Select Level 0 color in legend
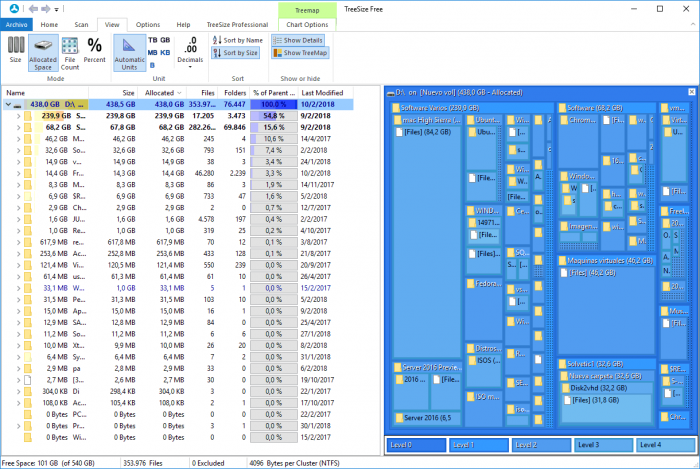 [x=416, y=445]
